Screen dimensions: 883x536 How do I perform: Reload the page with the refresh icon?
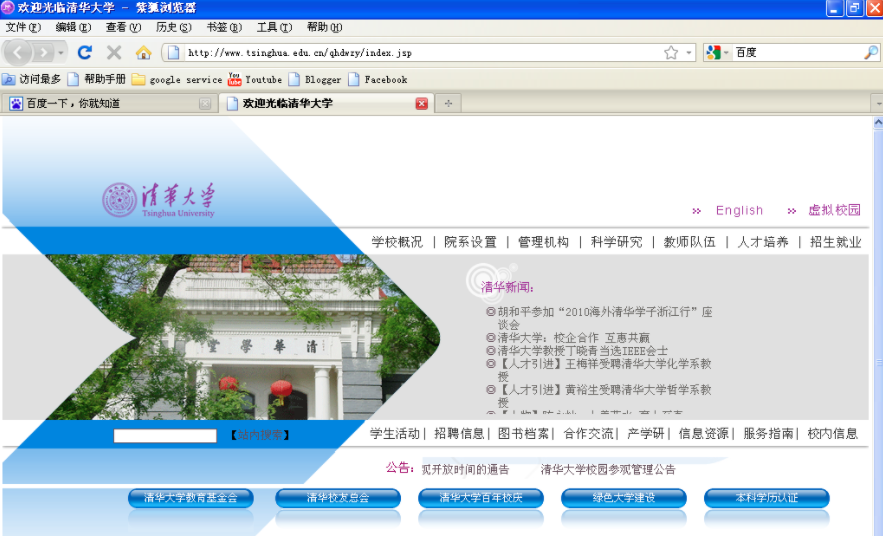84,52
